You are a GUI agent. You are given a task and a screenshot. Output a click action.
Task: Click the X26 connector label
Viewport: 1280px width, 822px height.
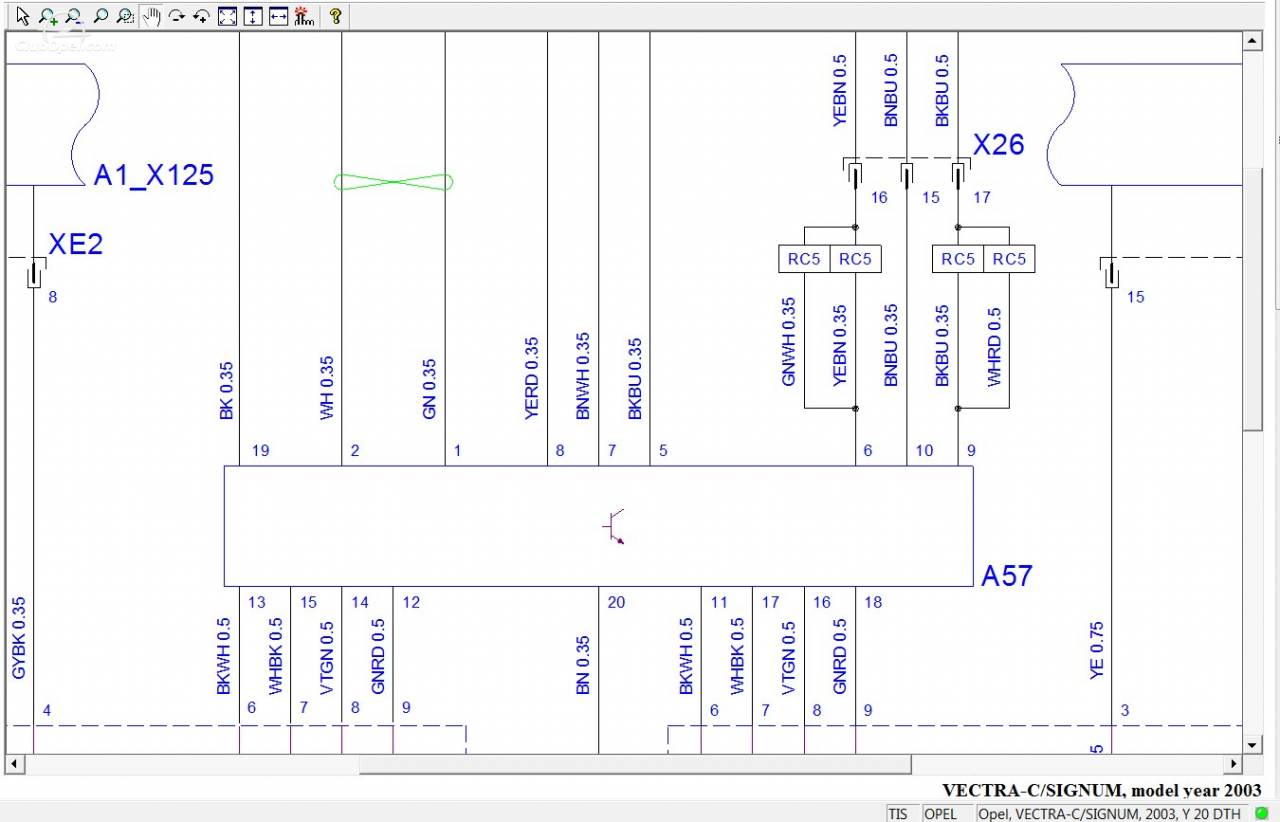click(999, 145)
